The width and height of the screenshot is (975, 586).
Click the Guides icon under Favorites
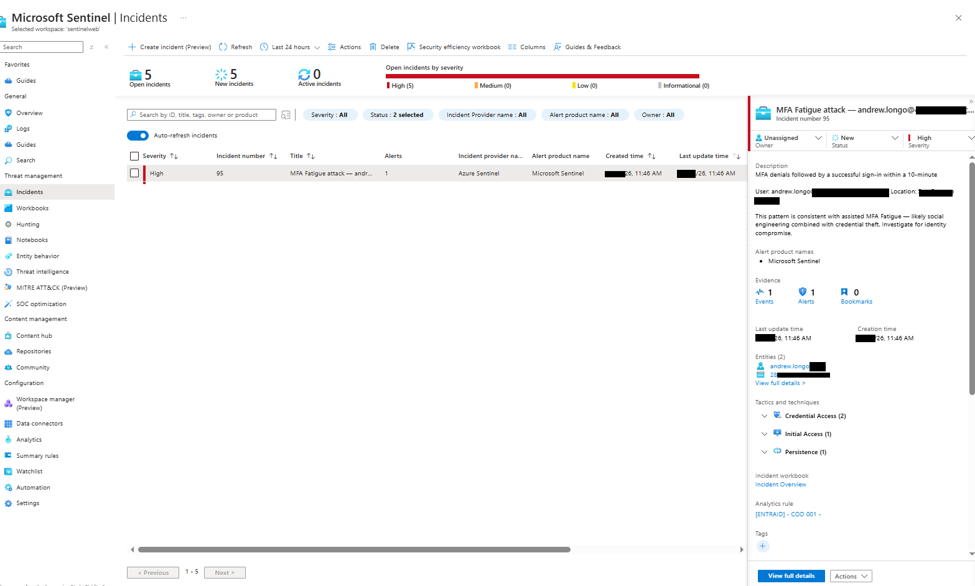[8, 80]
